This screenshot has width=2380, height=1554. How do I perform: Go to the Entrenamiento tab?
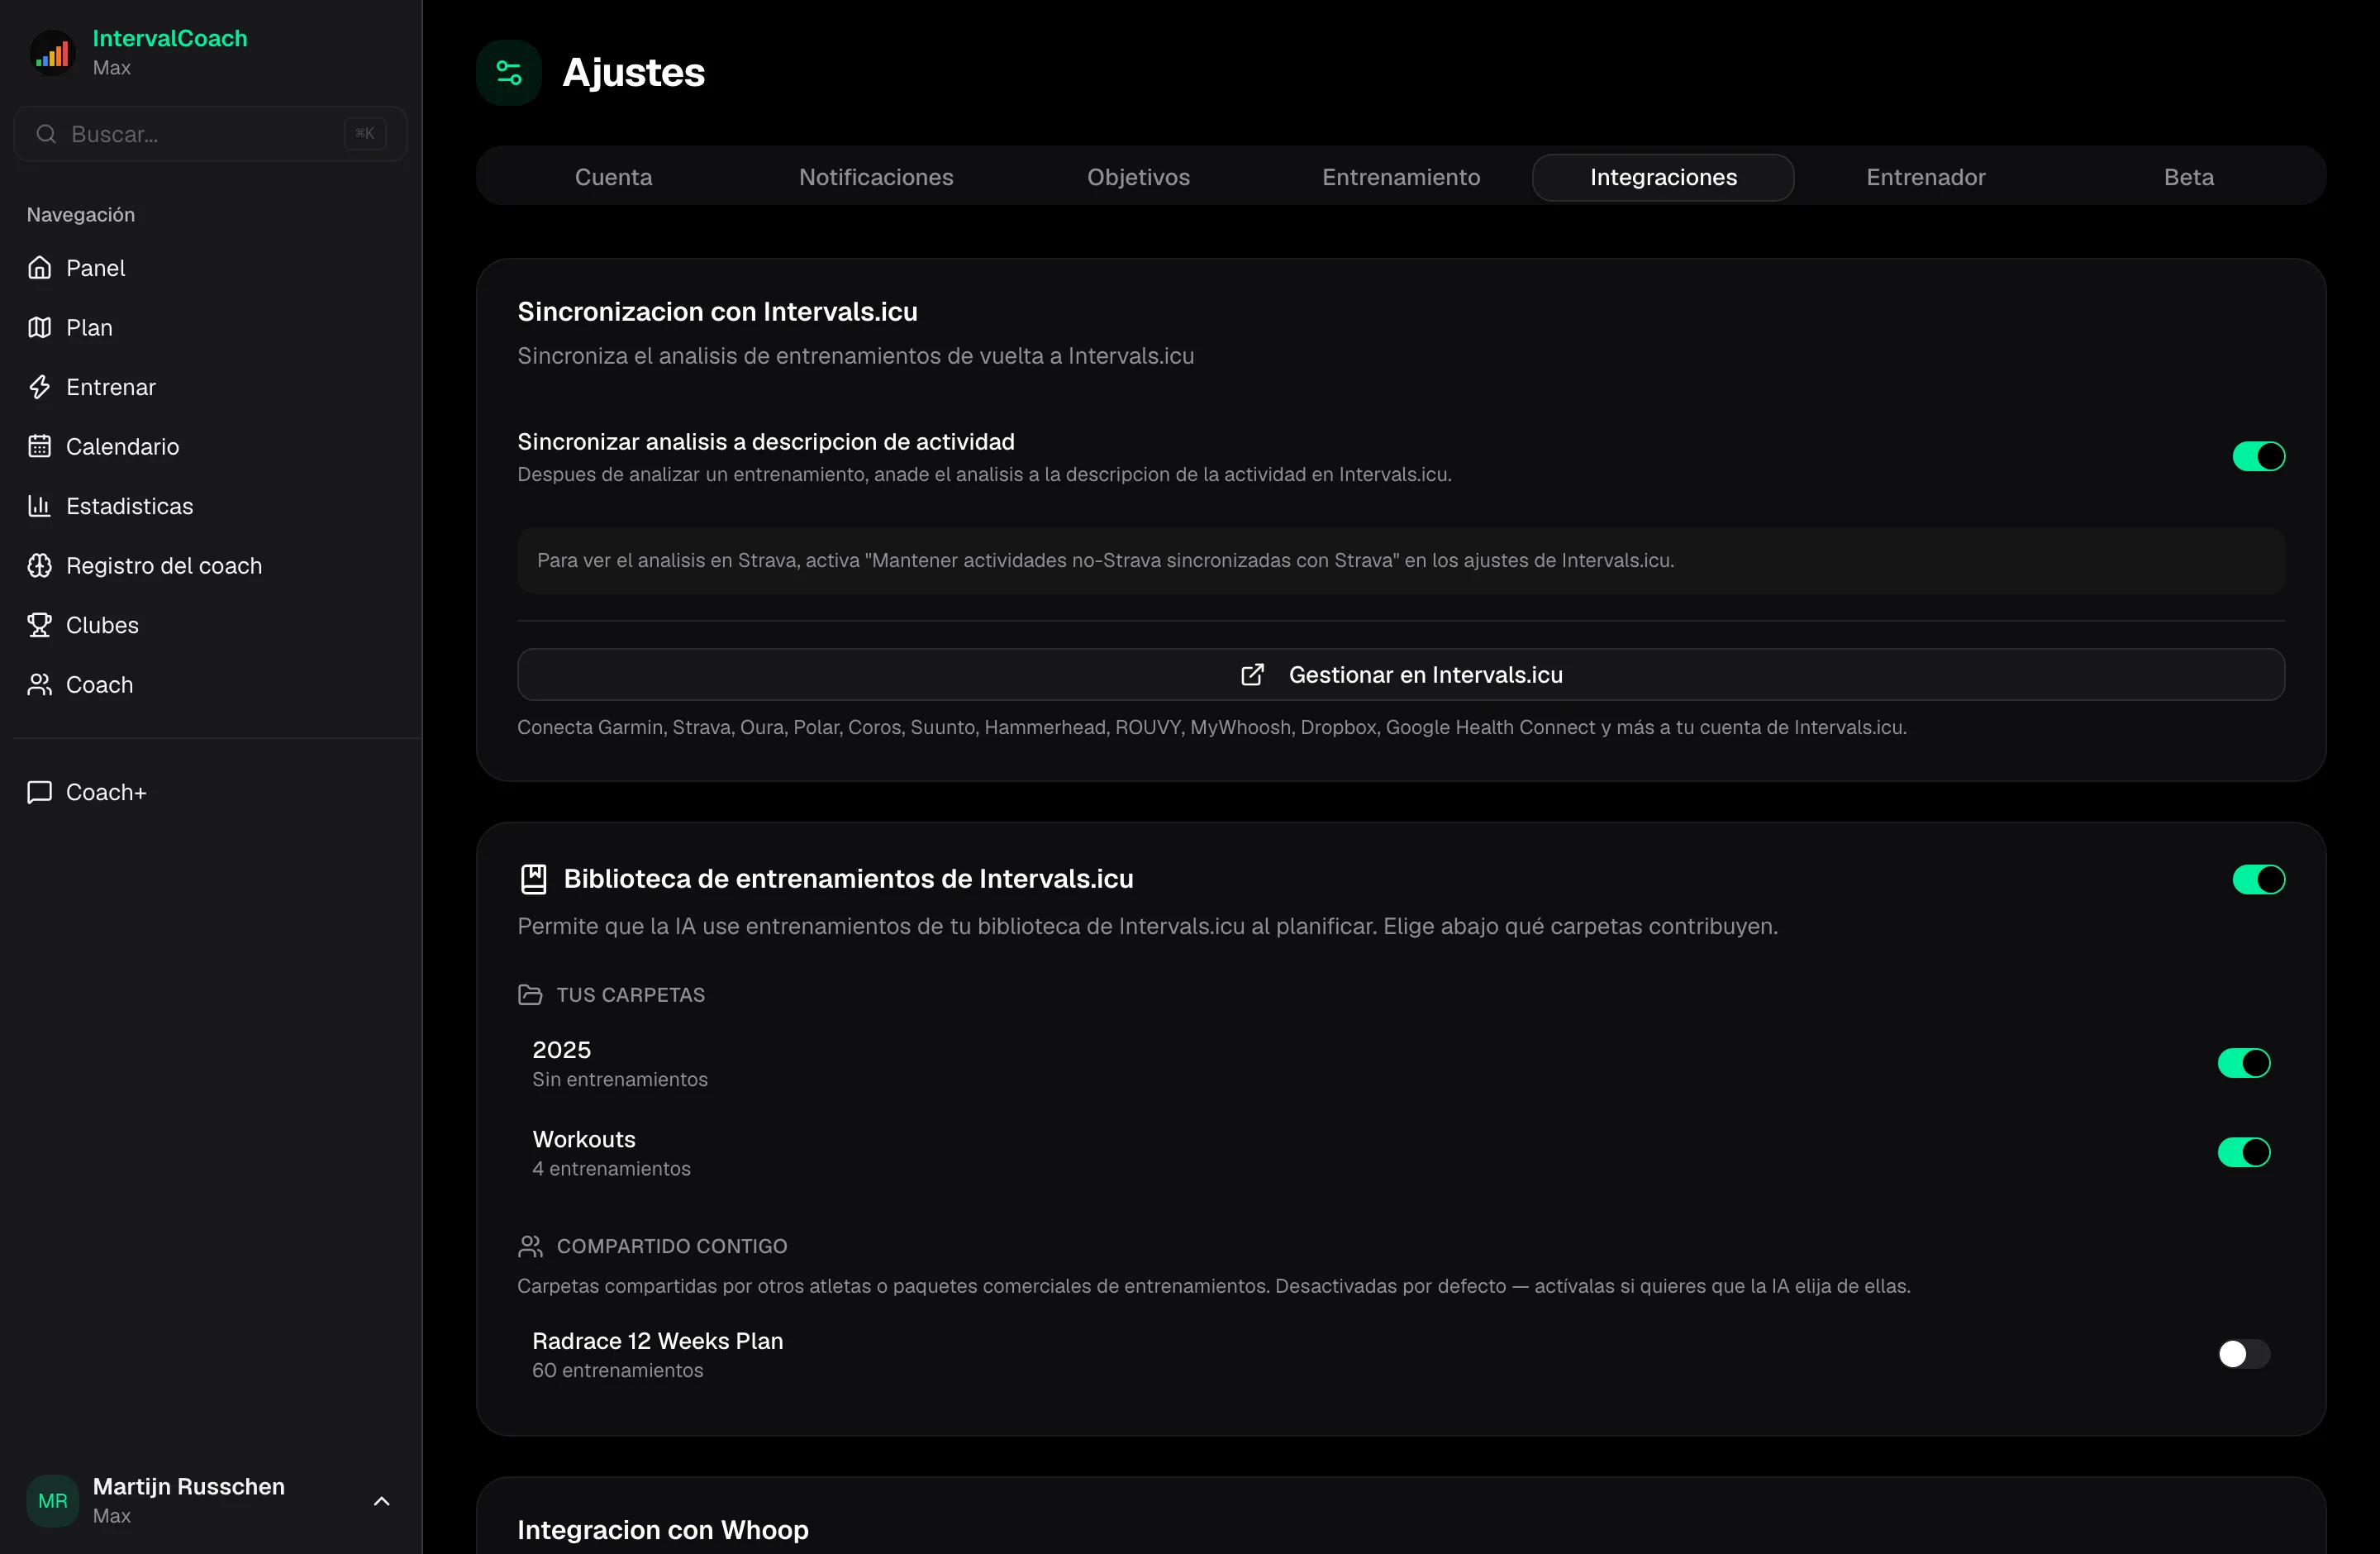coord(1401,177)
